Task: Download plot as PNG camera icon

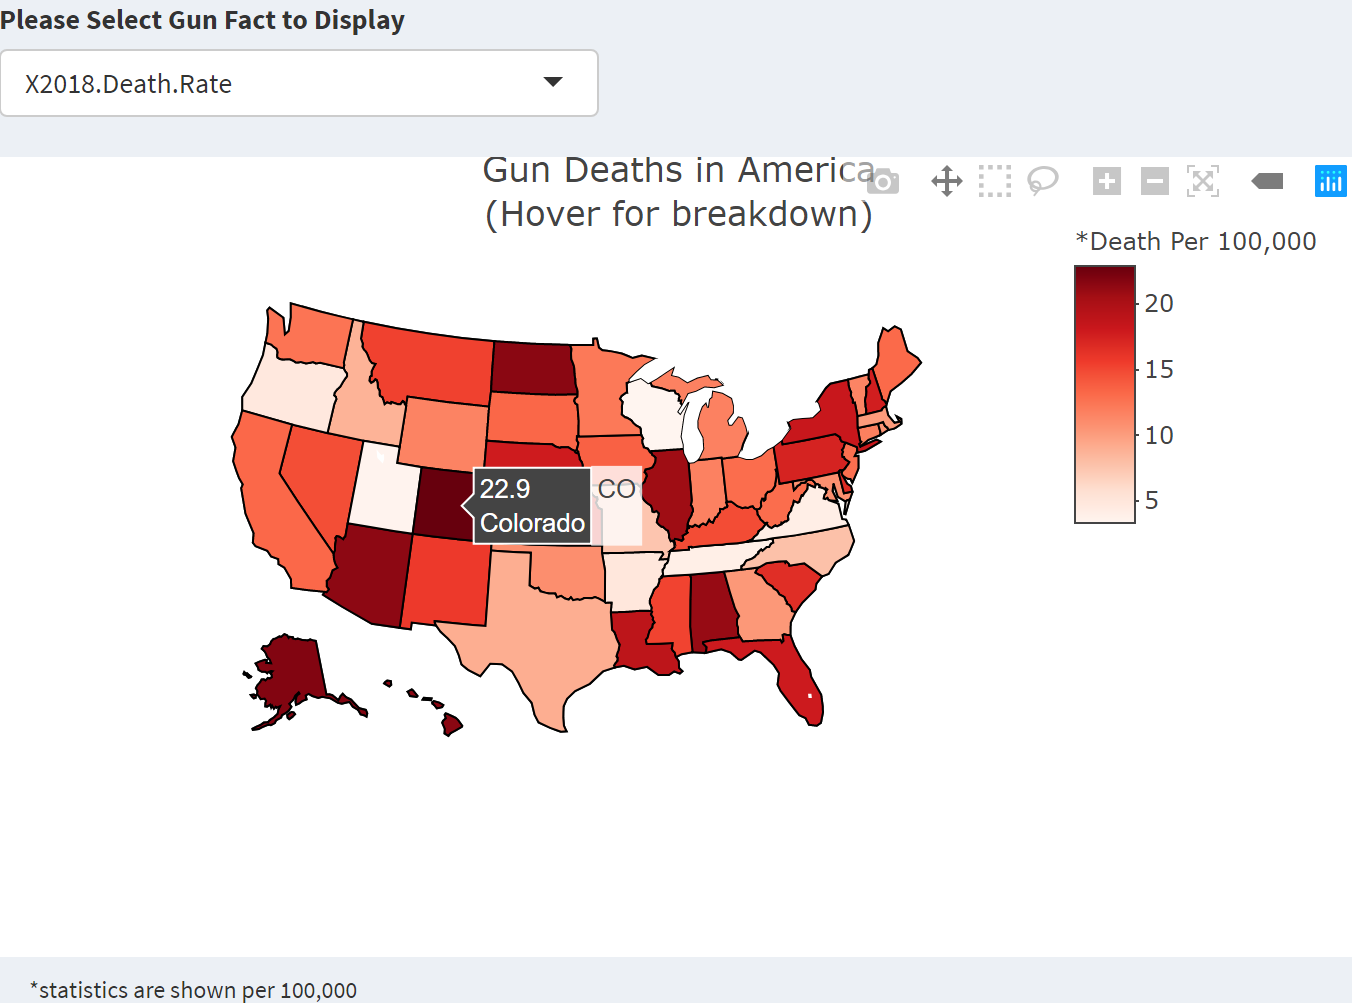Action: click(x=883, y=181)
